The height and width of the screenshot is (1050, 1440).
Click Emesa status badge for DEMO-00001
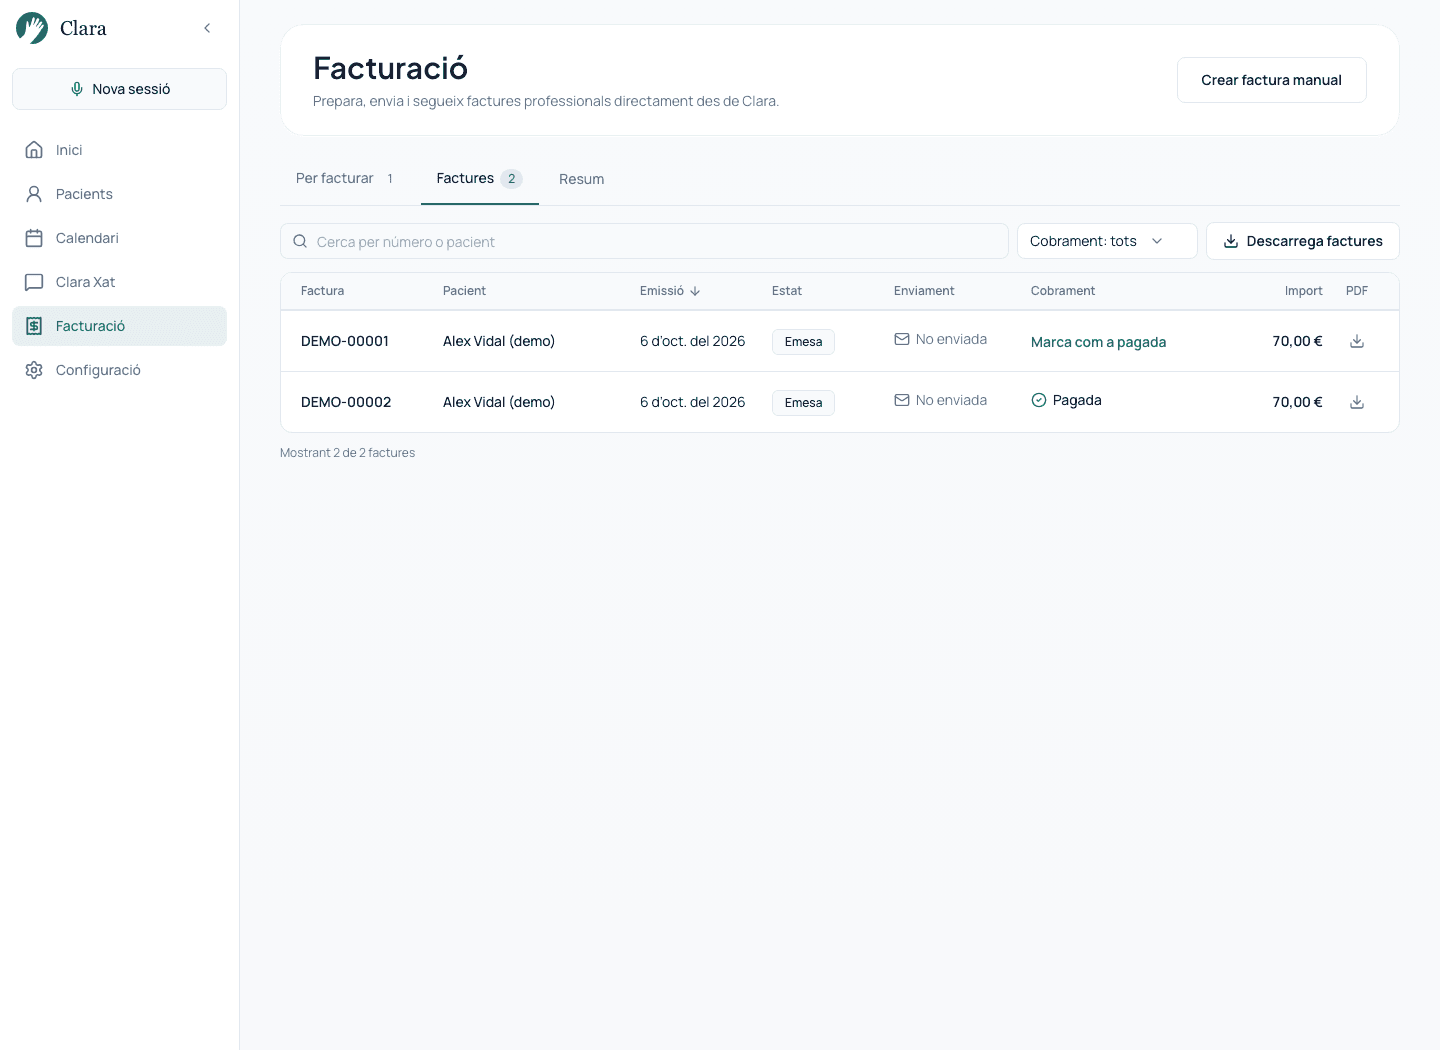(803, 342)
